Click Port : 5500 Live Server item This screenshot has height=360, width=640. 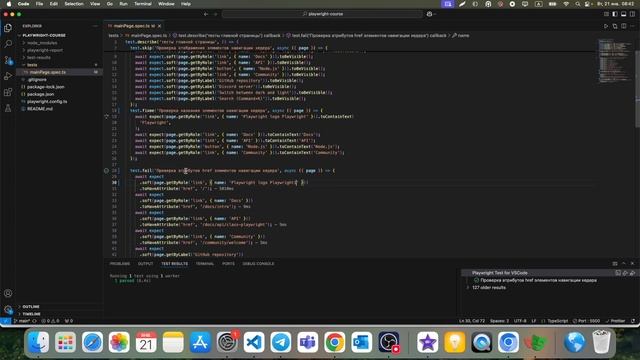coord(587,321)
